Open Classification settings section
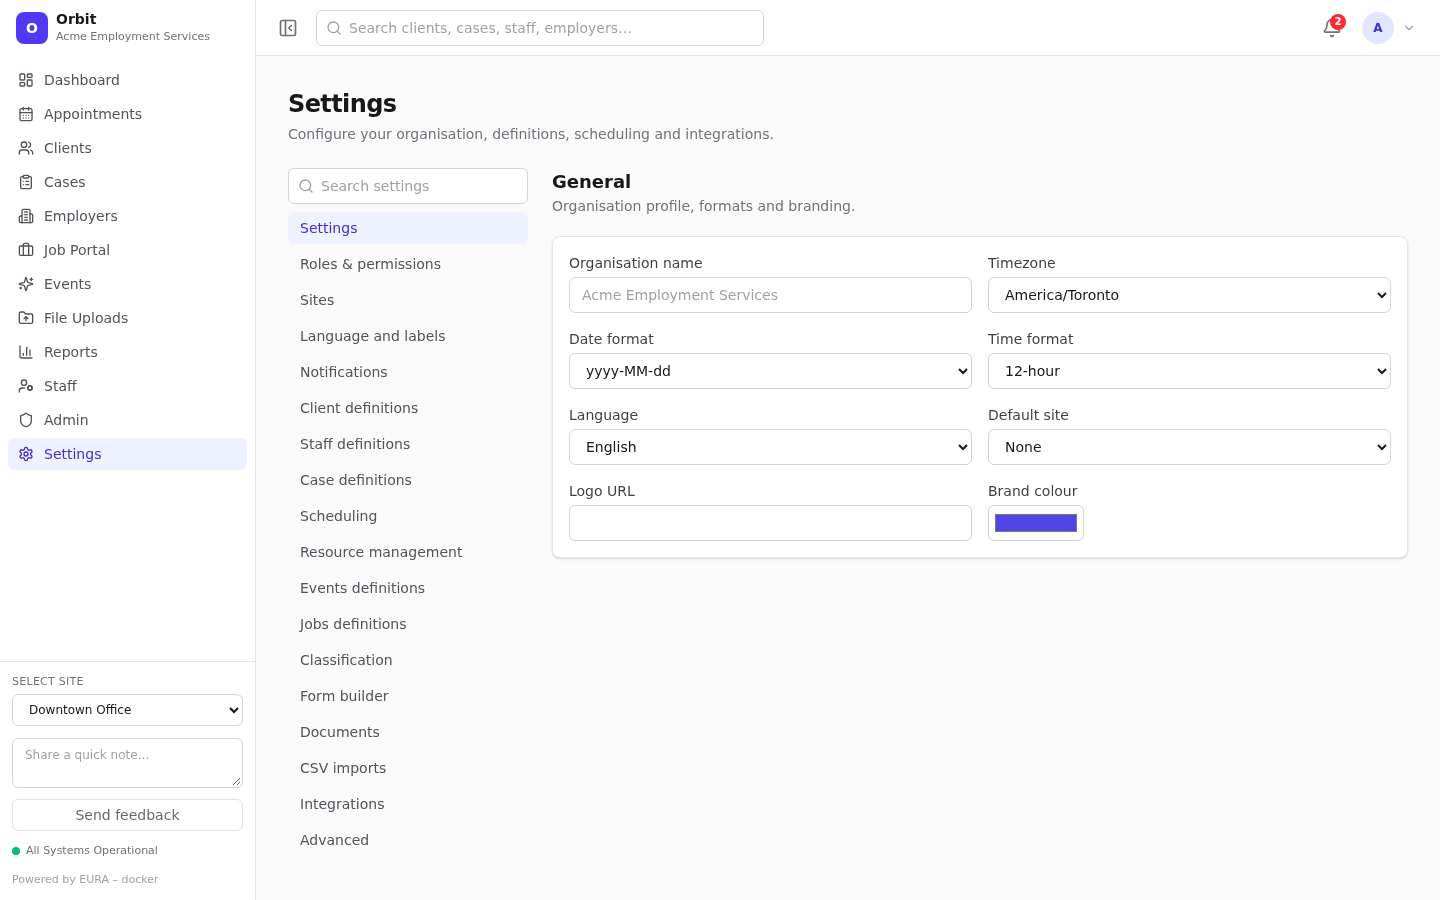 pos(408,660)
